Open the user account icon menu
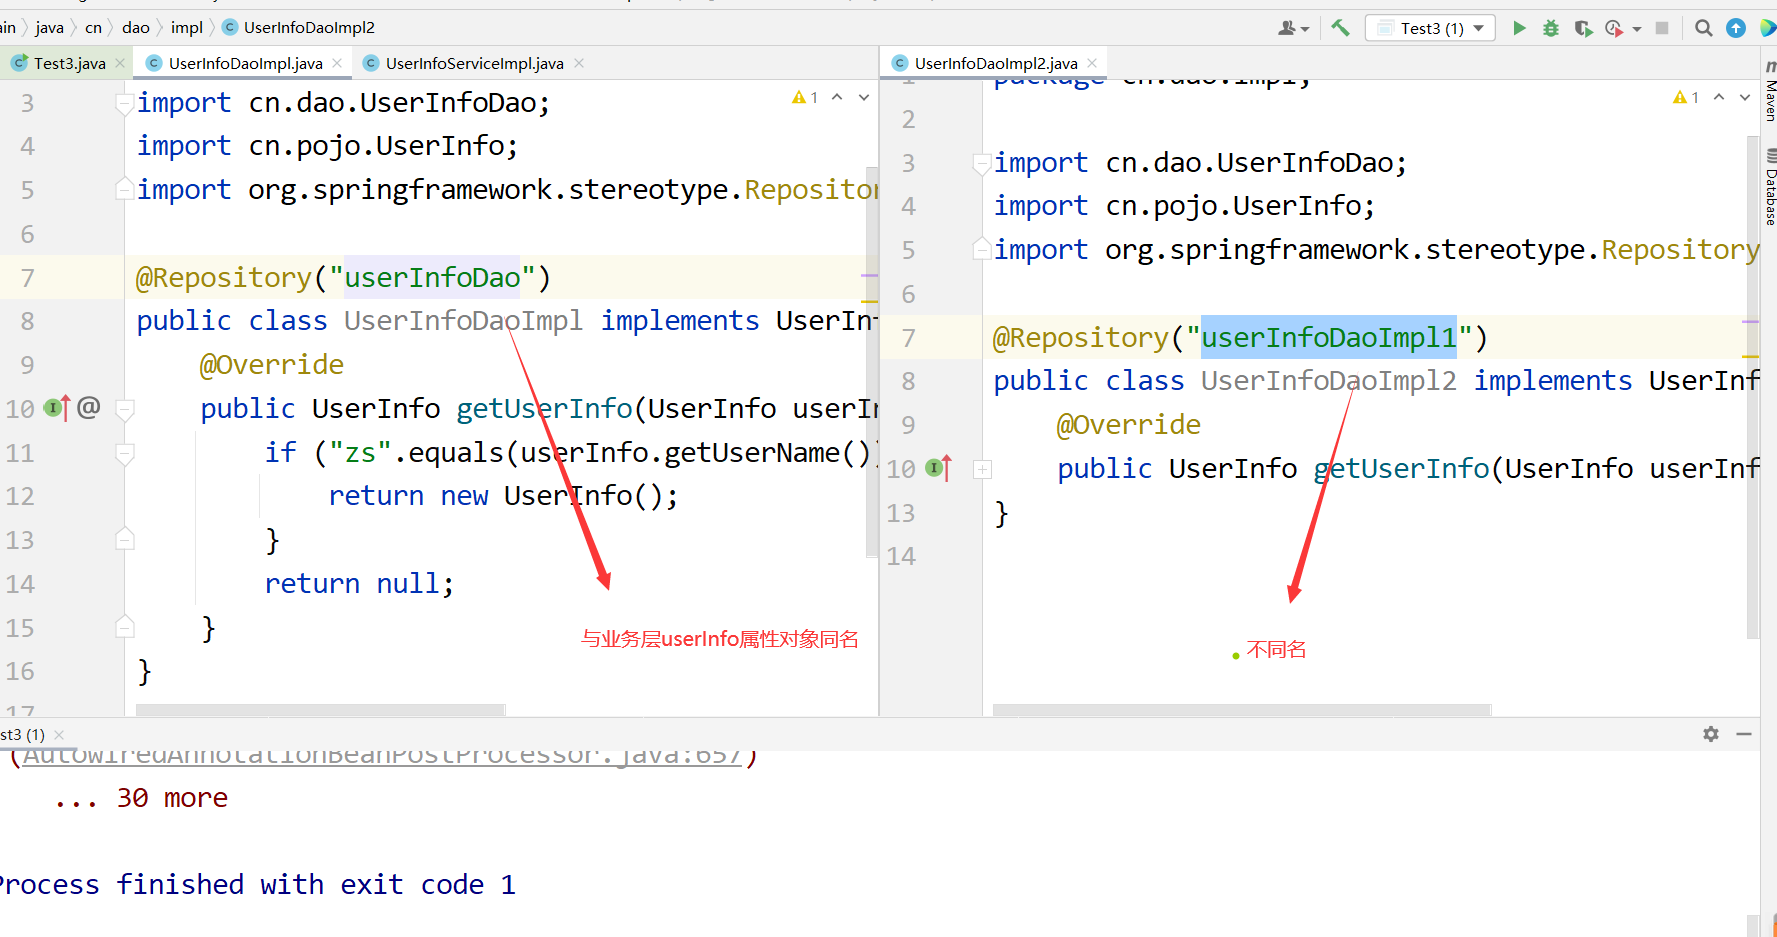Viewport: 1777px width, 937px height. 1292,28
